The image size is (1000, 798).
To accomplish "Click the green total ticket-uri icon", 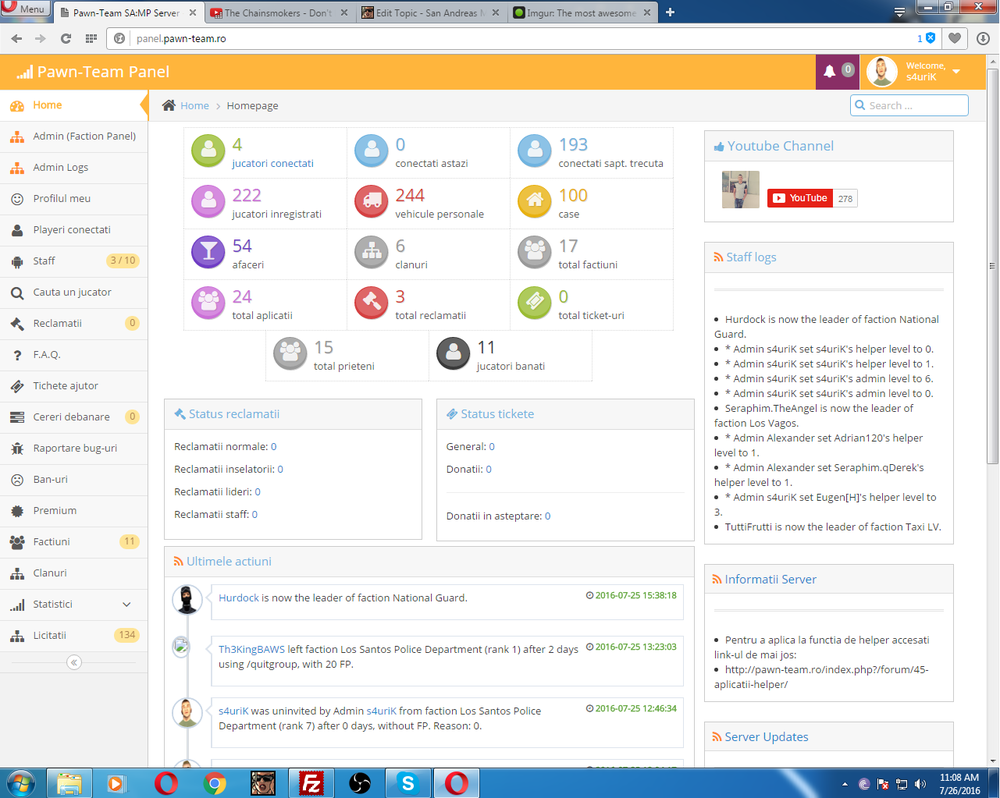I will [534, 303].
